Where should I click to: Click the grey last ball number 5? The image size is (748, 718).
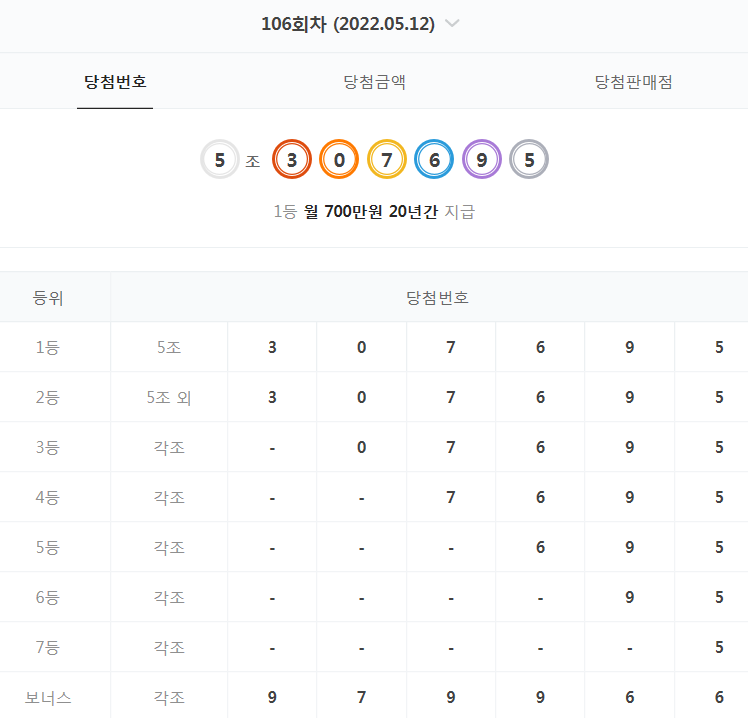pyautogui.click(x=529, y=159)
